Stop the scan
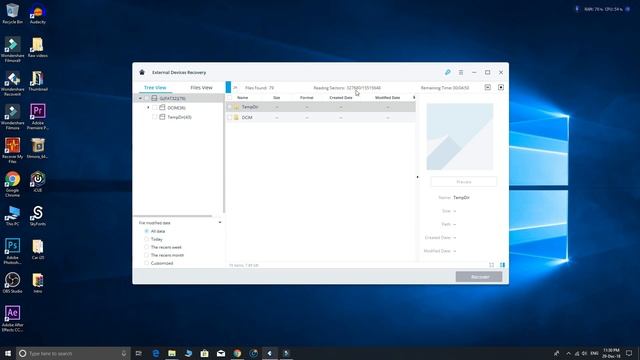Screen dimensions: 640x360 (501, 87)
